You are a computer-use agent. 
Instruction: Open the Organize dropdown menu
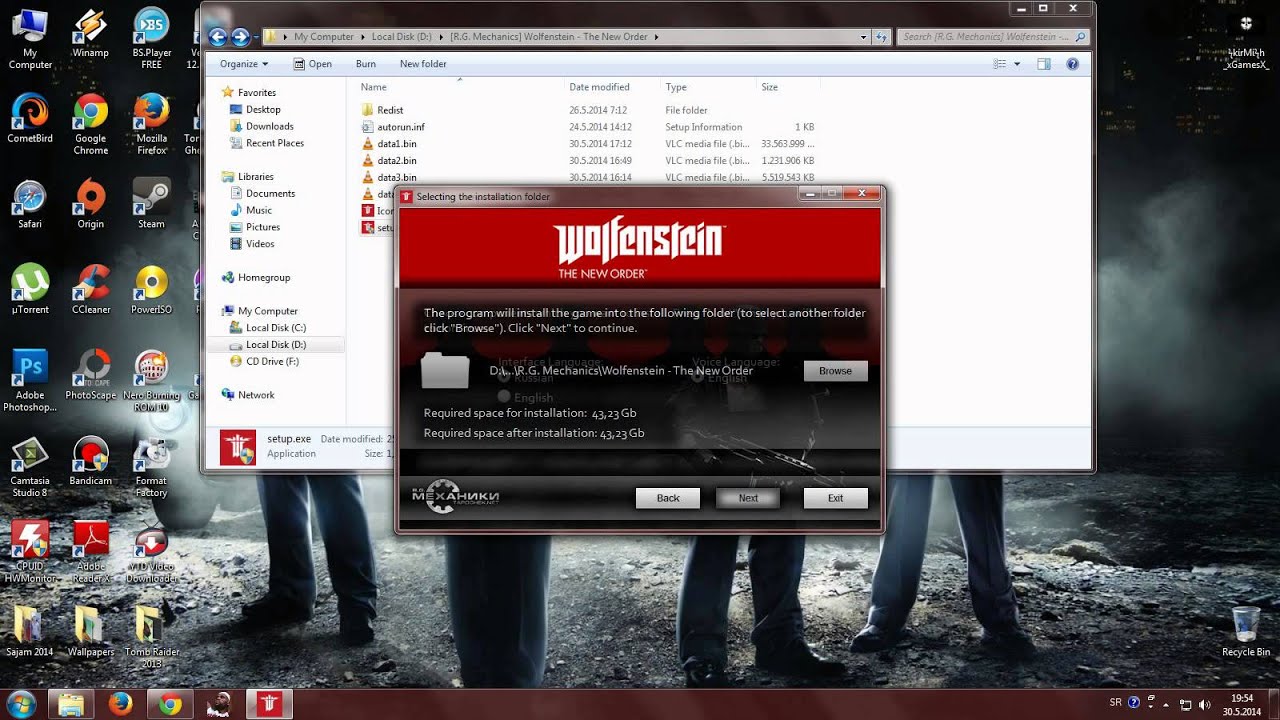tap(244, 64)
